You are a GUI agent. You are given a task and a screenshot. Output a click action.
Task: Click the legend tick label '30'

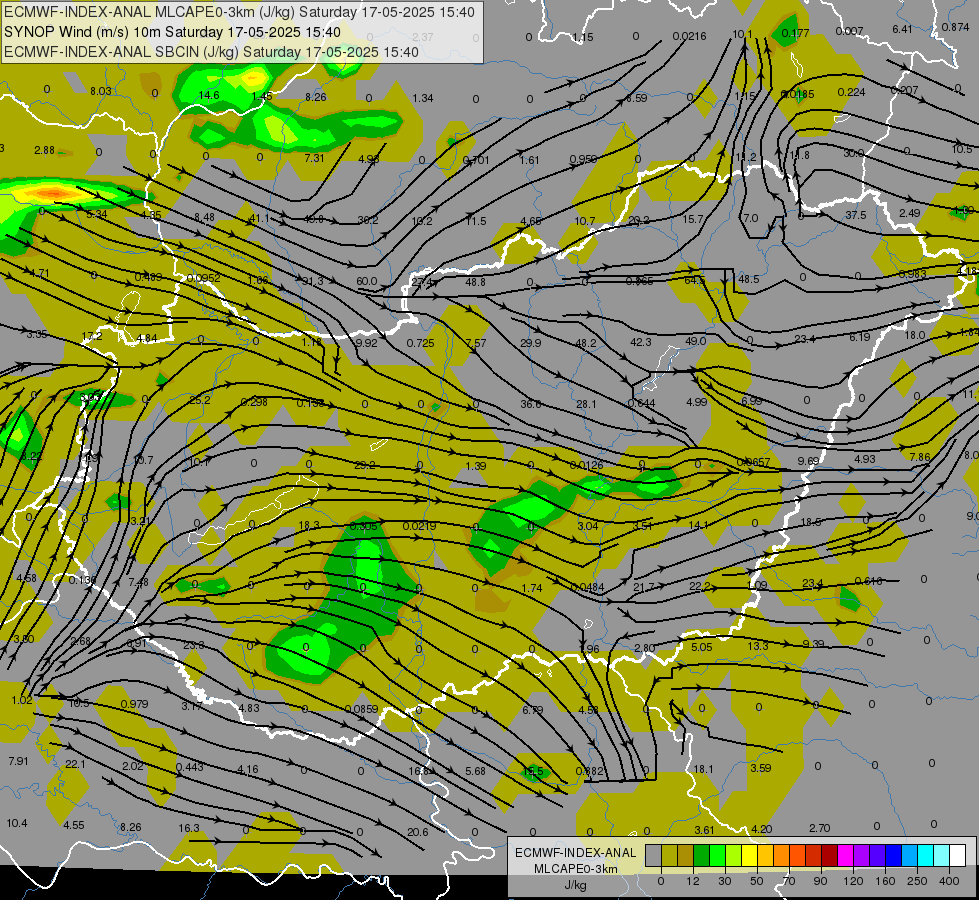pos(725,881)
